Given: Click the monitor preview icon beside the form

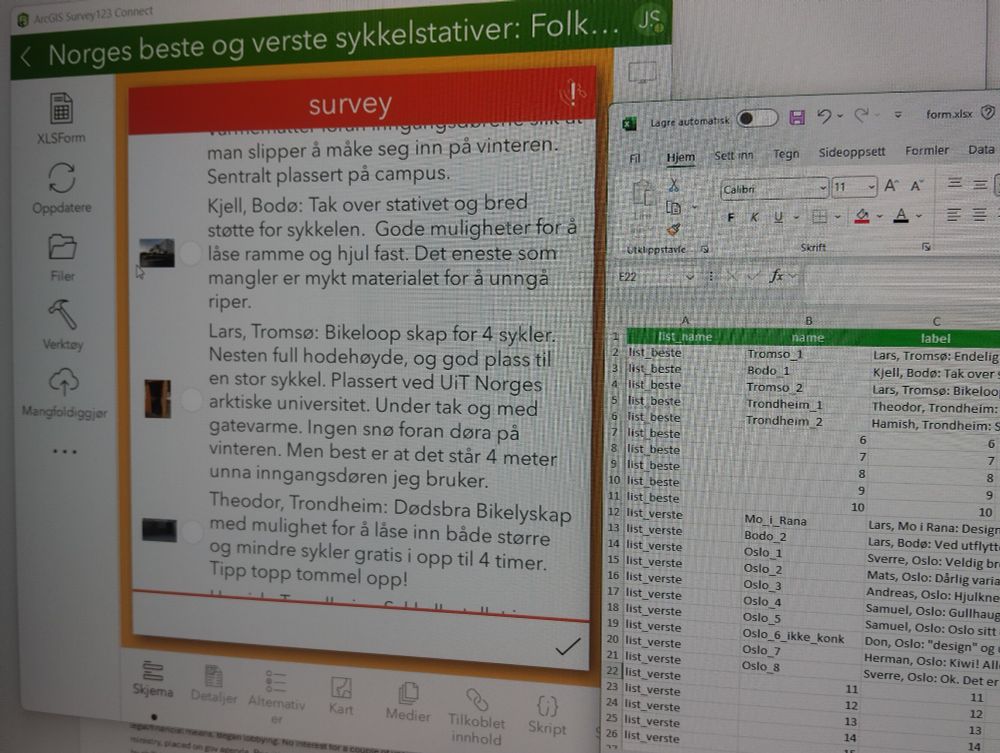Looking at the screenshot, I should (642, 72).
